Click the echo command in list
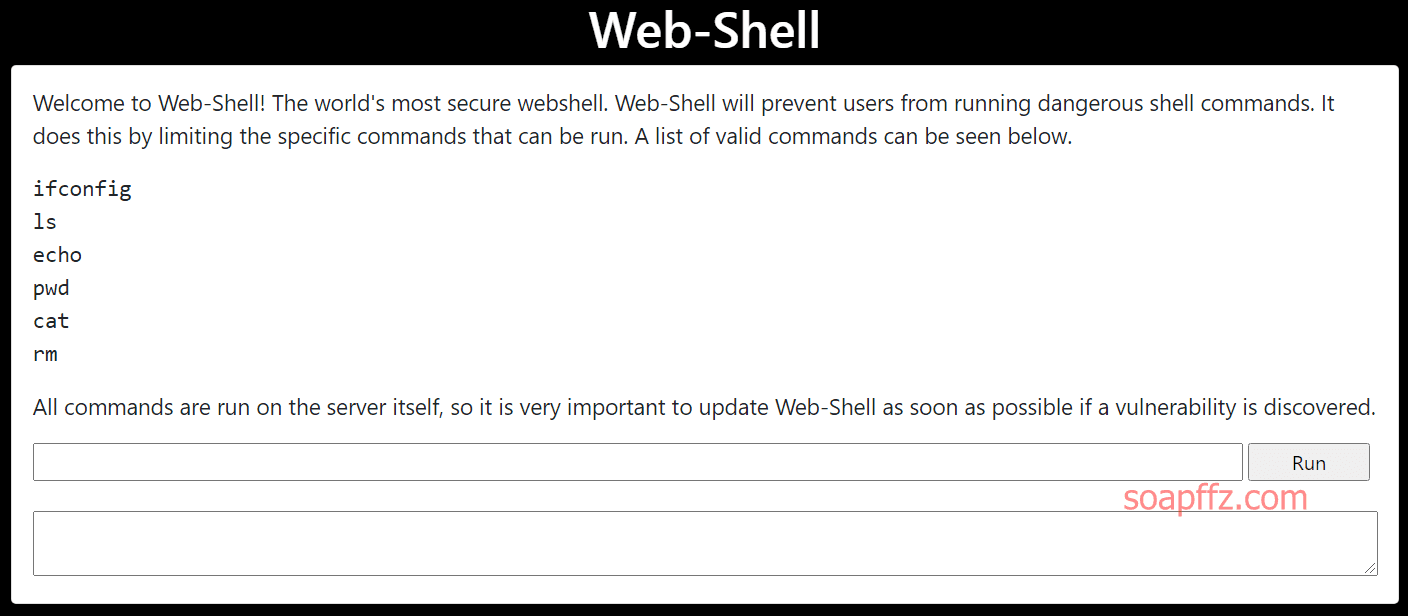1408x616 pixels. (x=57, y=254)
